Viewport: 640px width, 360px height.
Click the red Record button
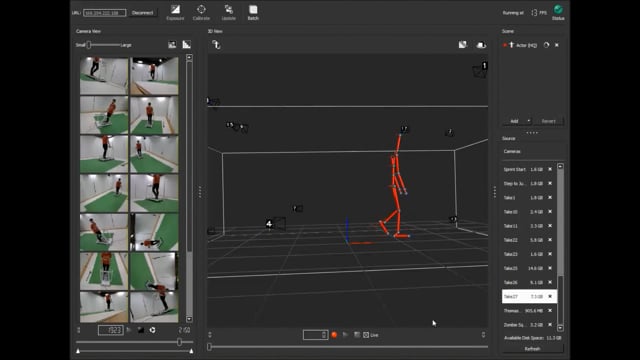[x=334, y=335]
